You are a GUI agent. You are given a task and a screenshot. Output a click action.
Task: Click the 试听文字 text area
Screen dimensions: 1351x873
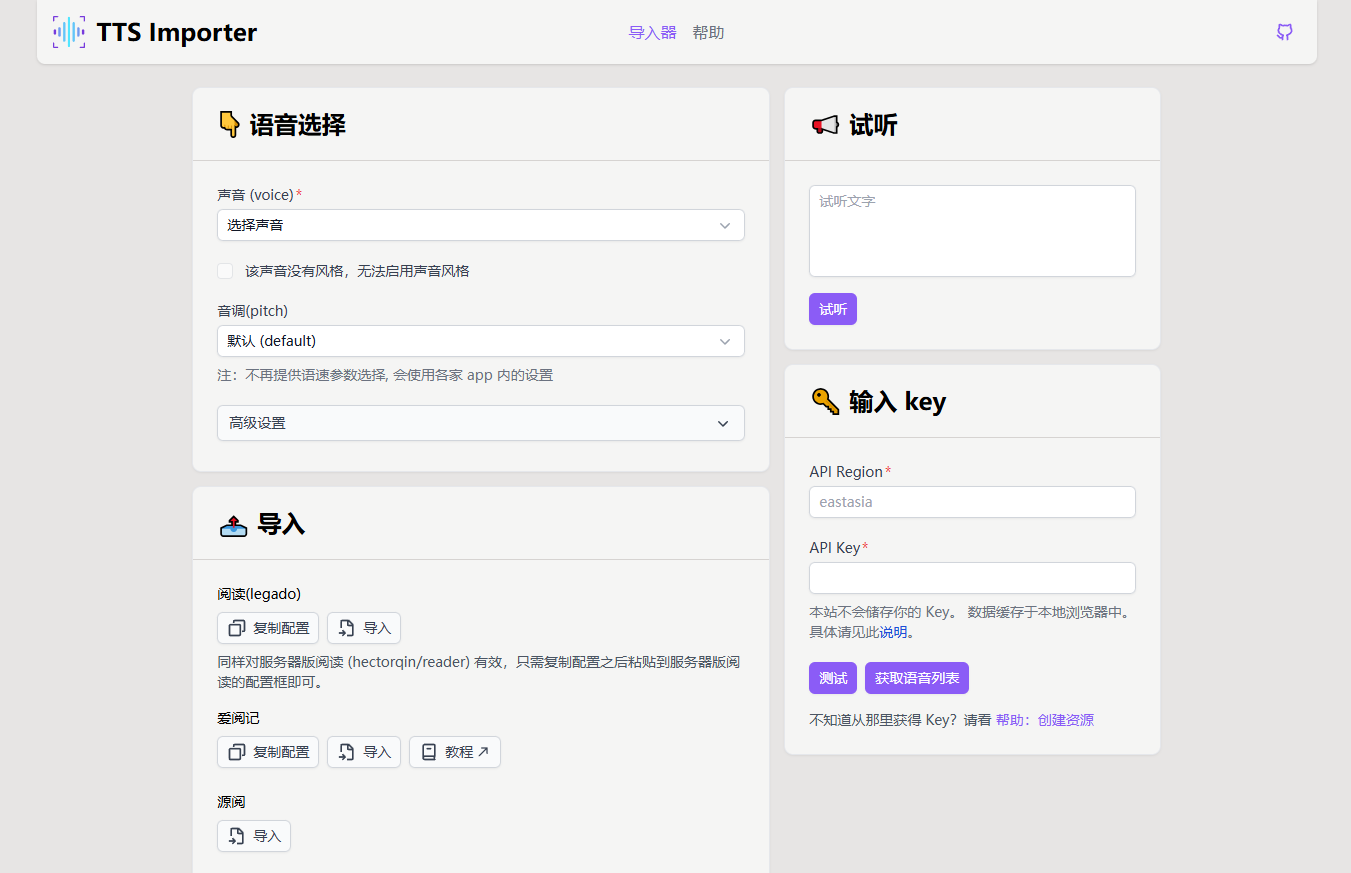pos(972,231)
